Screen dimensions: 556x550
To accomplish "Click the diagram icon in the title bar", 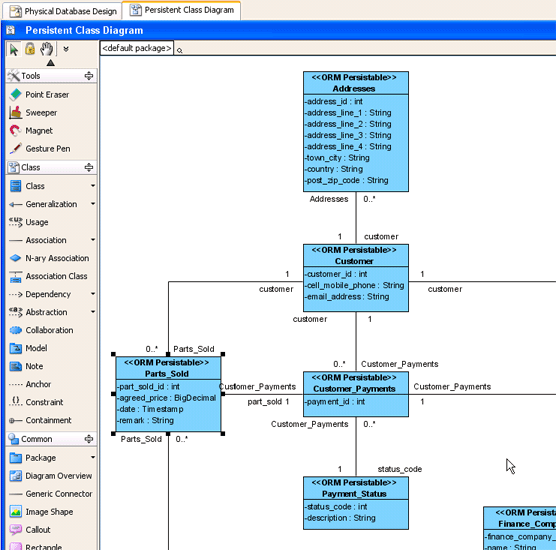I will click(11, 30).
